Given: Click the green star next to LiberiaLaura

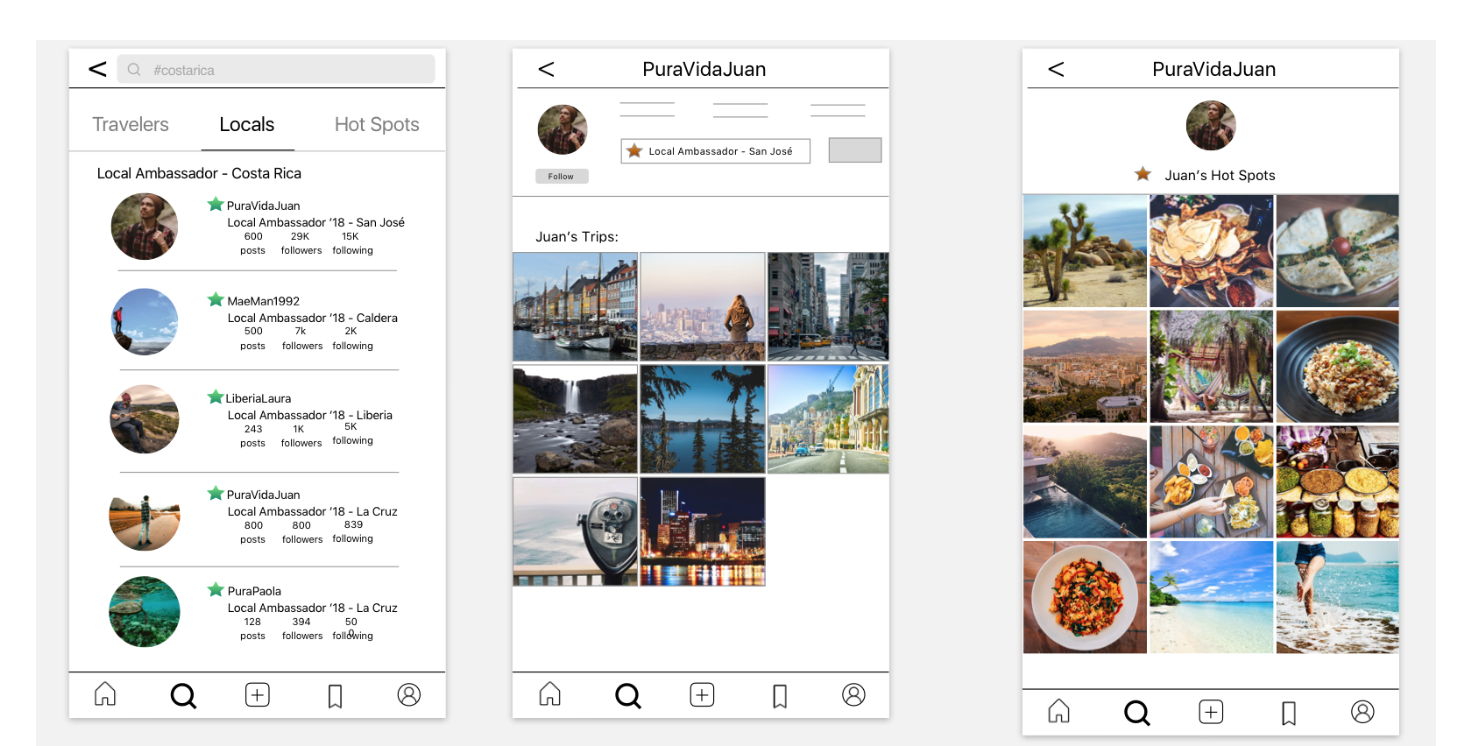Looking at the screenshot, I should click(x=215, y=397).
